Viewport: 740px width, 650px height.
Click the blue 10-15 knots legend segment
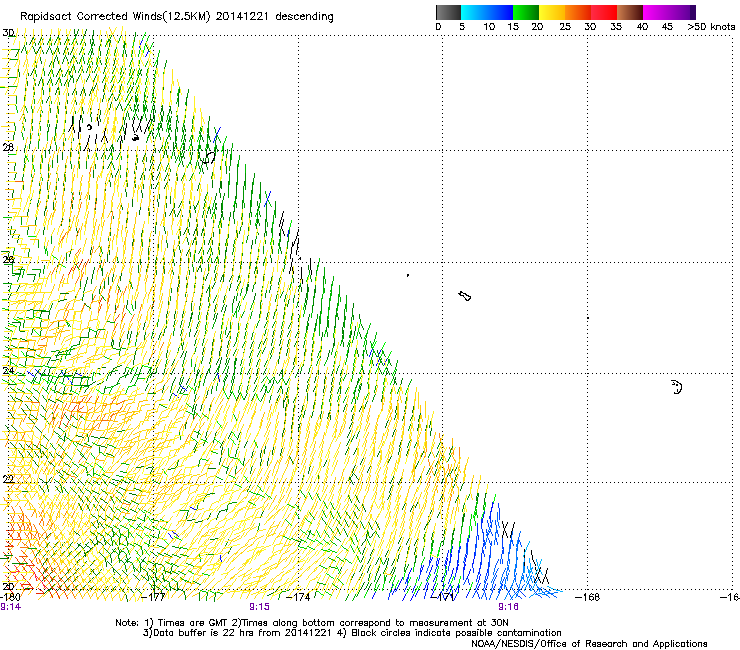500,12
